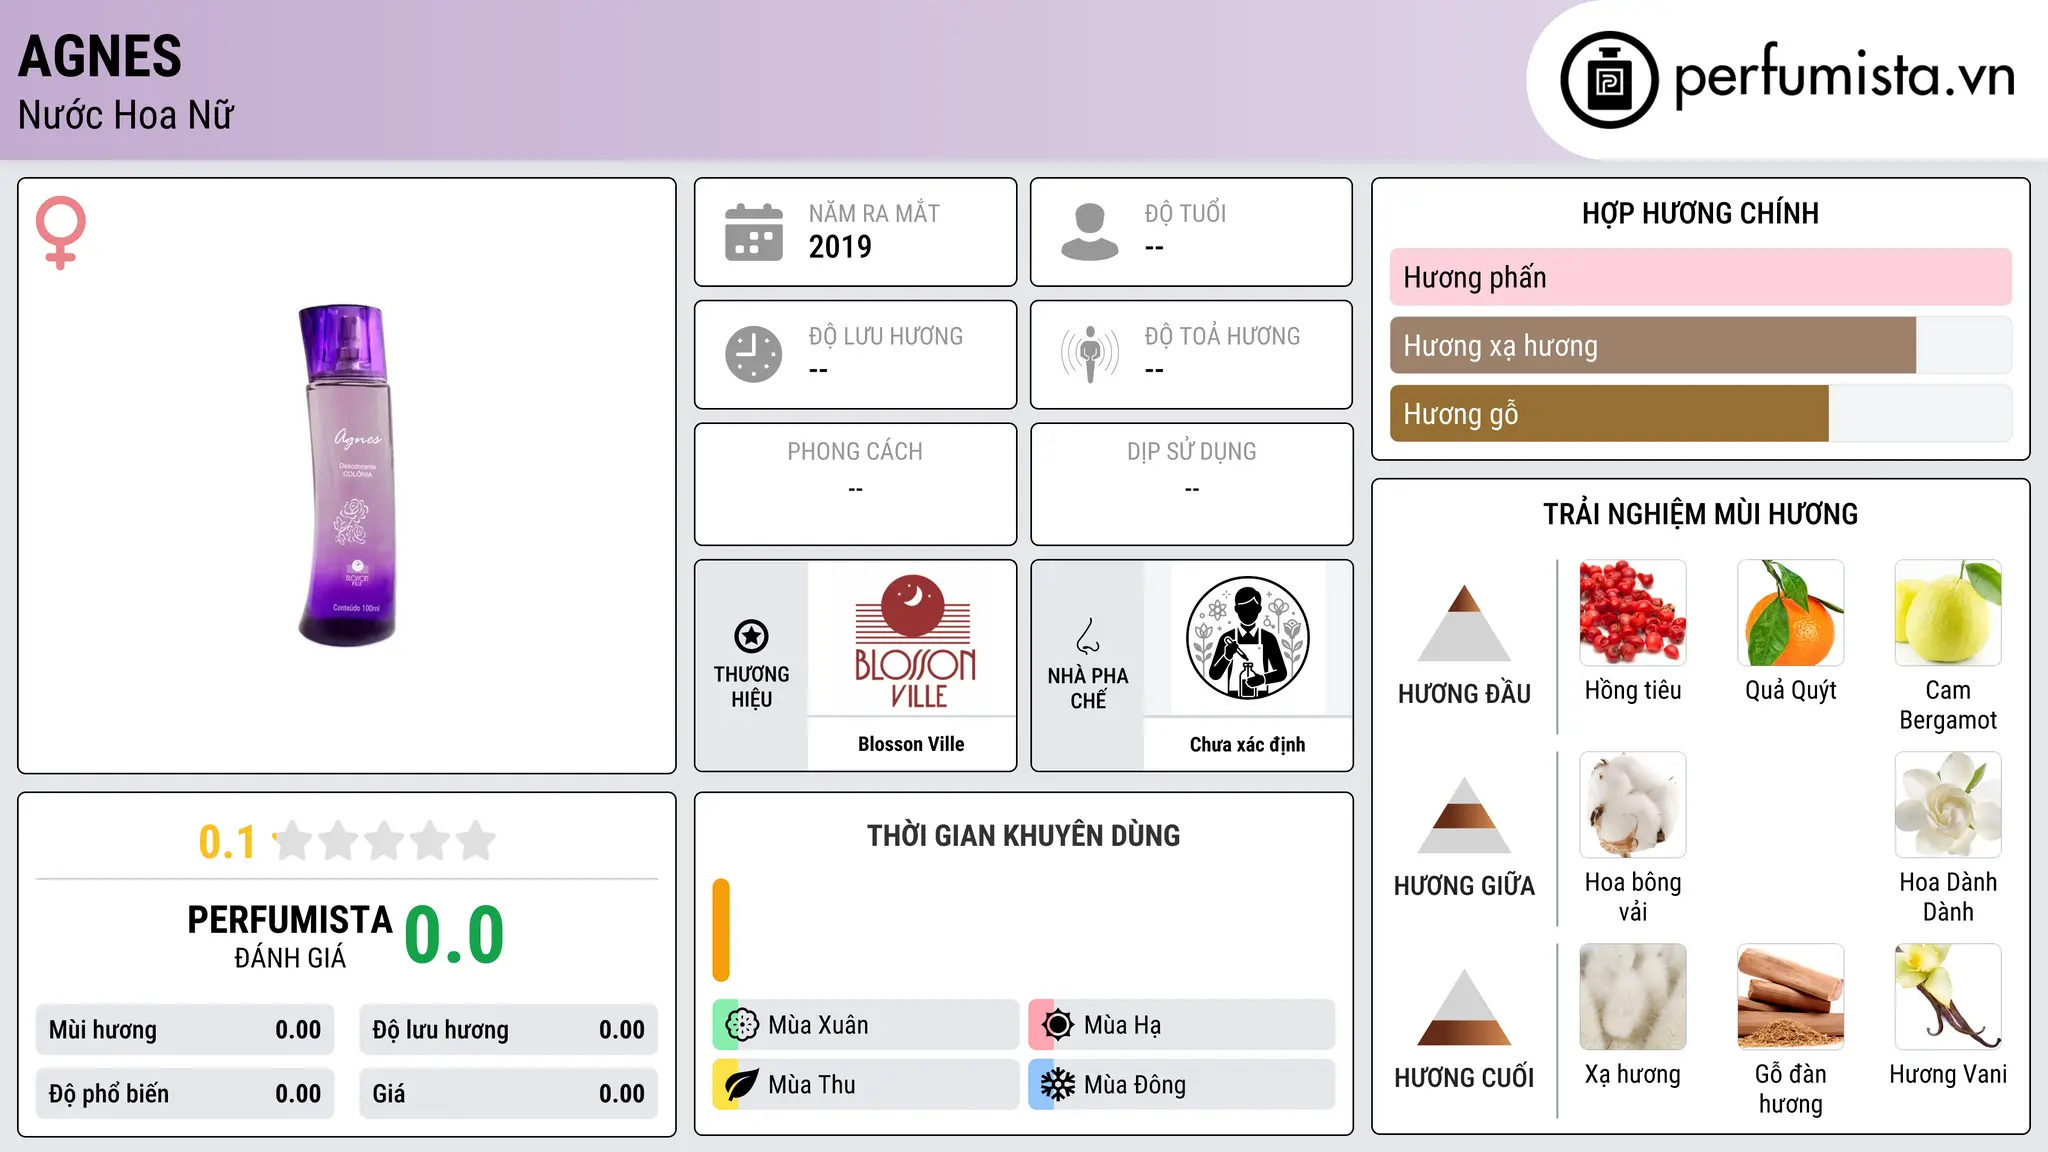This screenshot has height=1152, width=2048.
Task: Click the Độ phổ biến score row
Action: [x=185, y=1094]
